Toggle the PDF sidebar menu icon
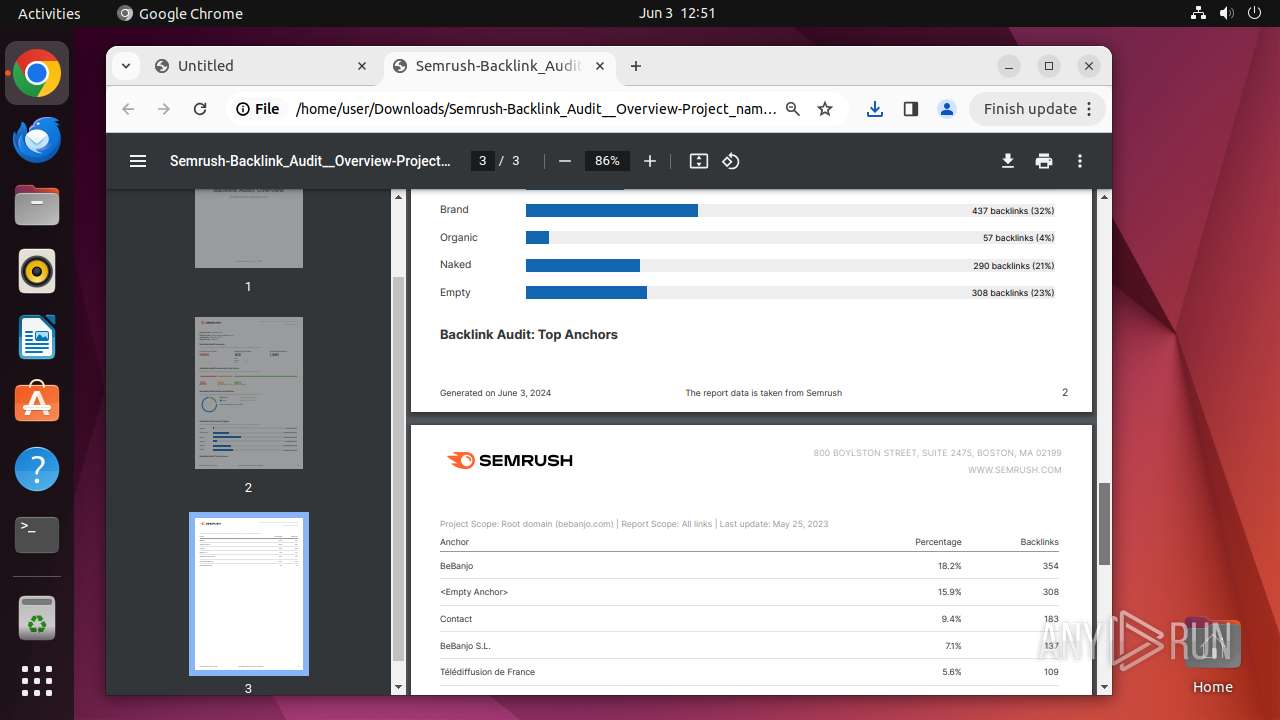This screenshot has height=720, width=1280. [x=138, y=161]
